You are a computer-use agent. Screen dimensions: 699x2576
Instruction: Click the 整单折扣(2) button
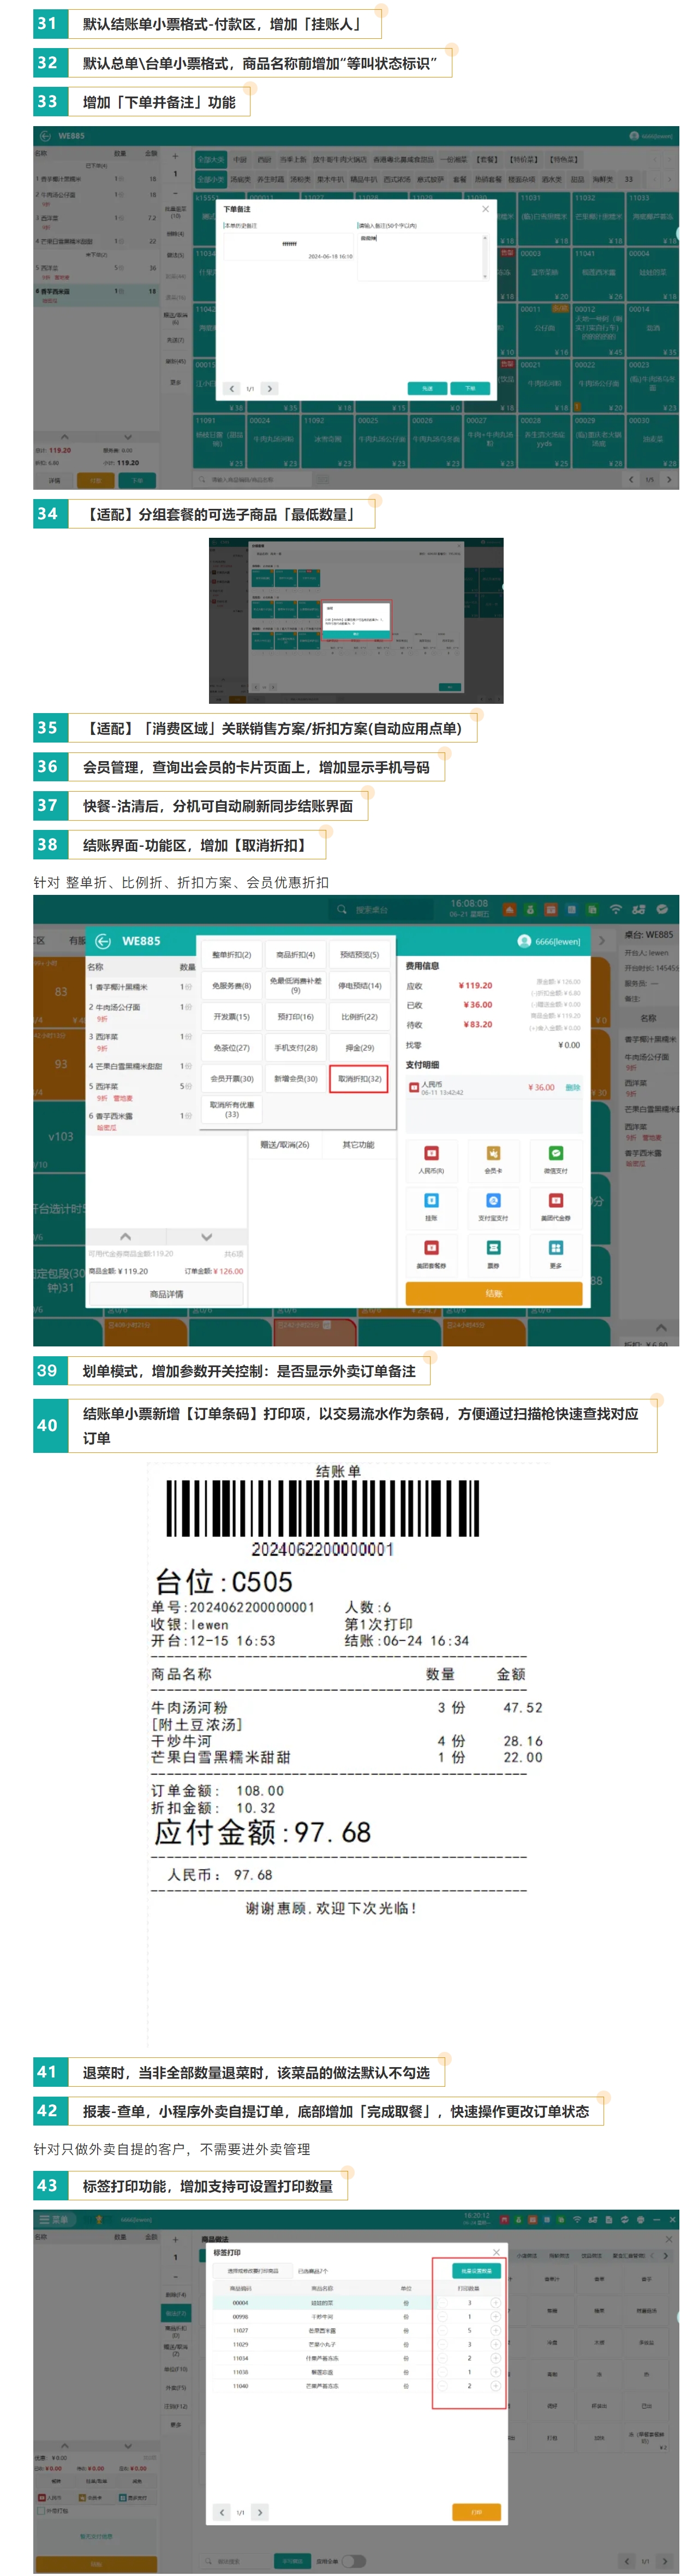click(231, 954)
